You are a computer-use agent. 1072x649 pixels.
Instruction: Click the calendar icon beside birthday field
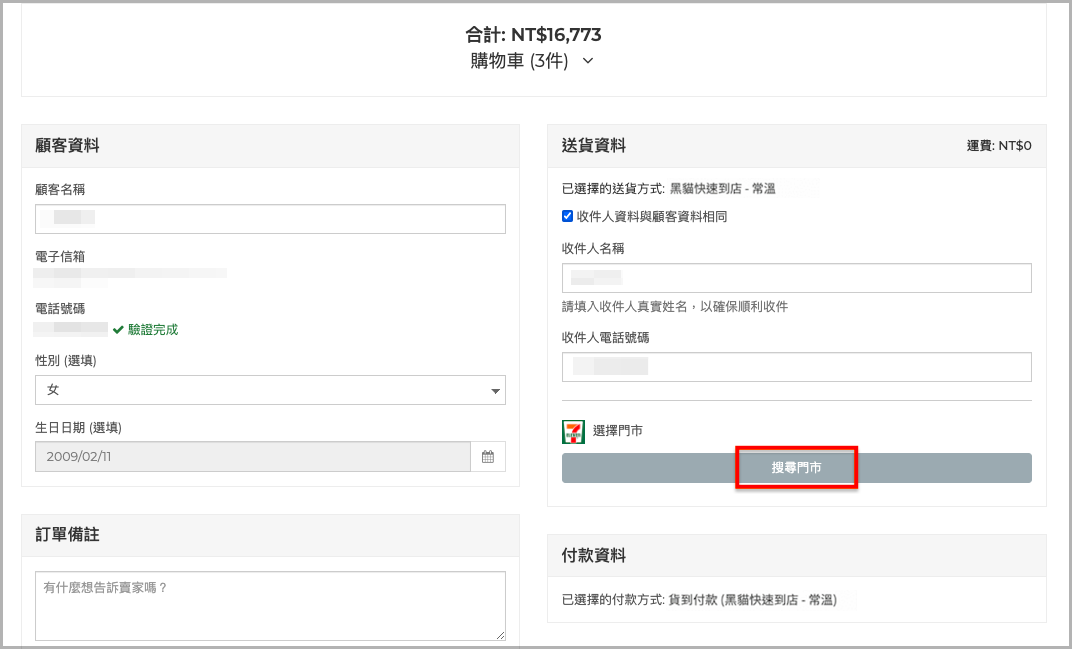click(x=487, y=457)
